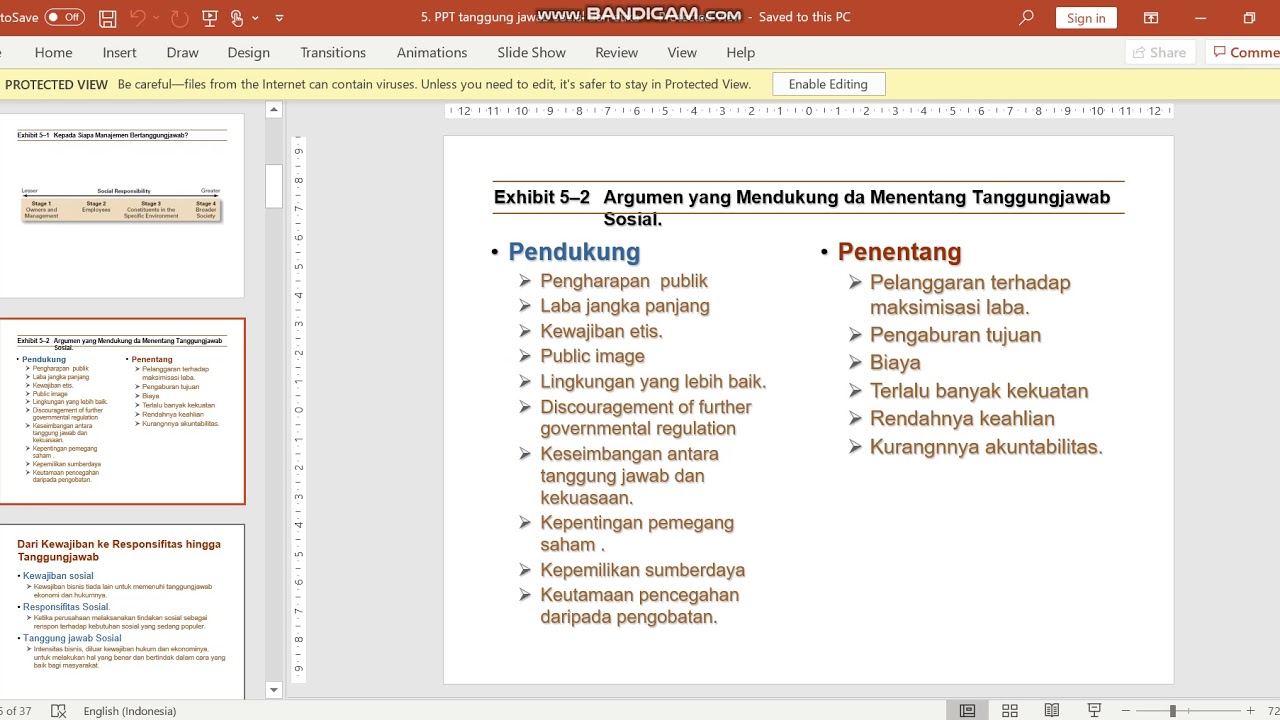Select the Exhibit 5-1 slide thumbnail

coord(122,204)
